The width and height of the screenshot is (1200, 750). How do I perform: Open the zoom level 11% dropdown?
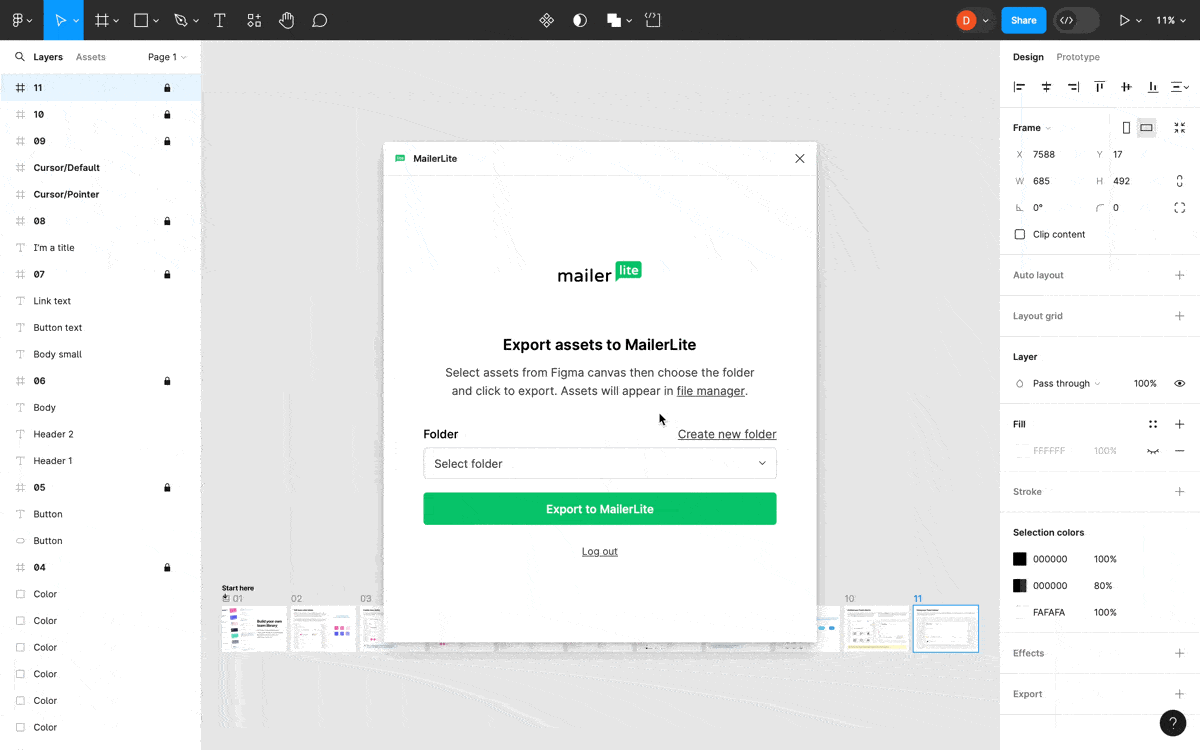click(1170, 20)
